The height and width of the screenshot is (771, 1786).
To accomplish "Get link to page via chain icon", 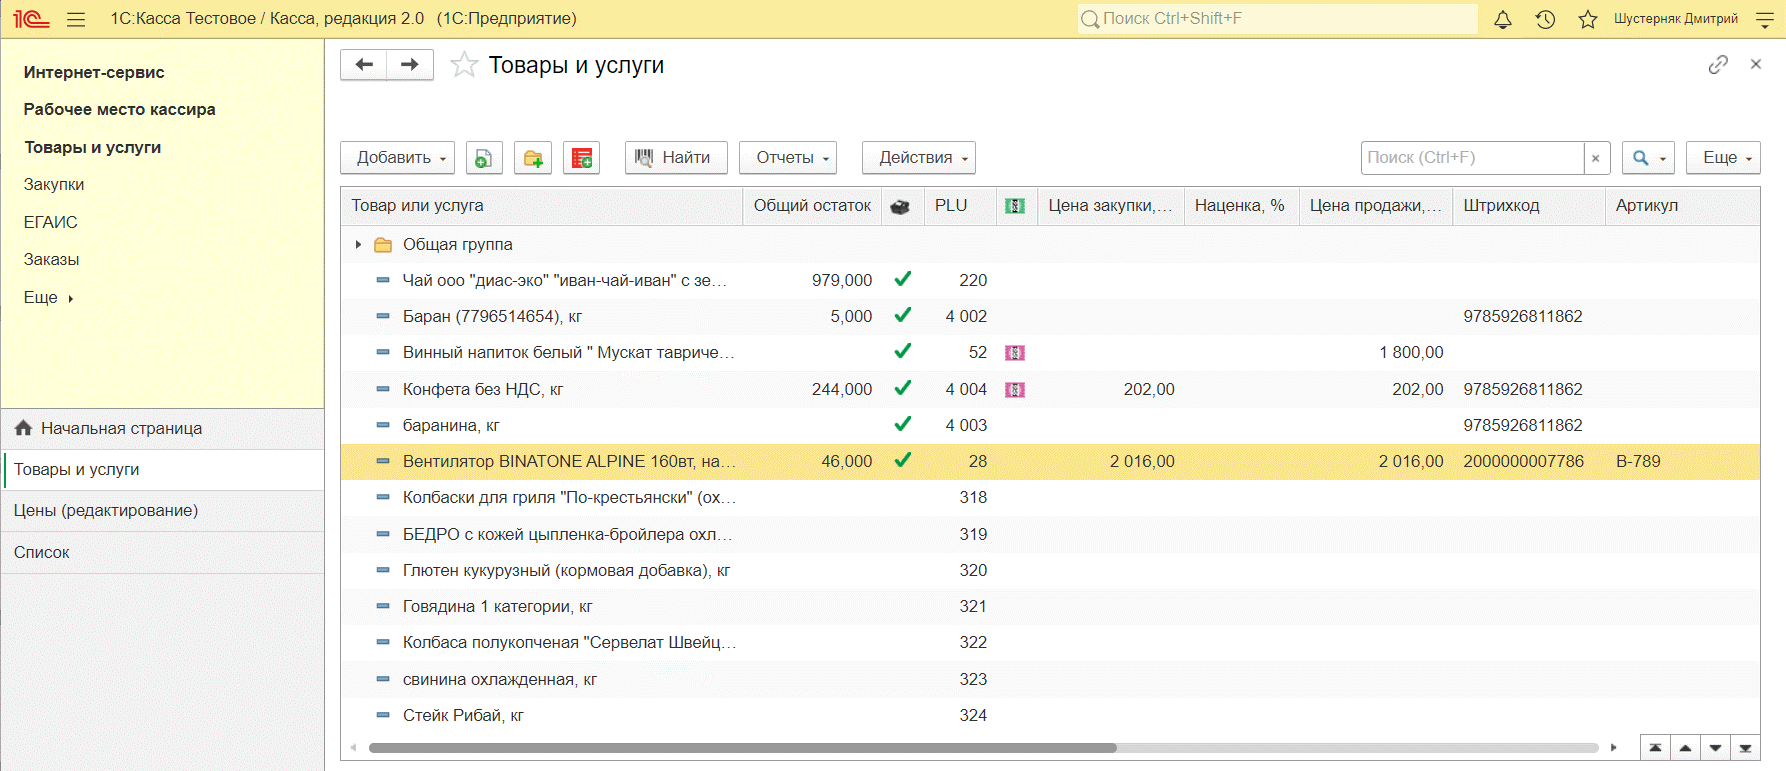I will pyautogui.click(x=1718, y=65).
